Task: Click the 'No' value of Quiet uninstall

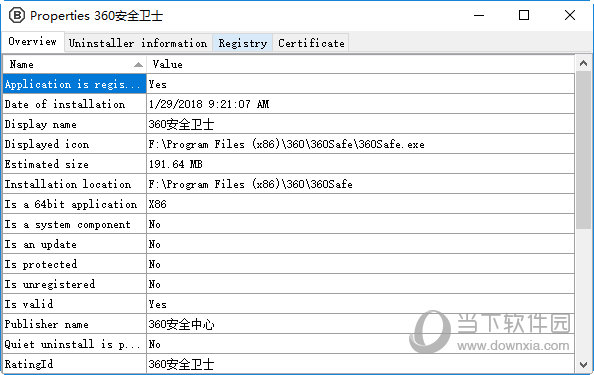Action: [155, 344]
